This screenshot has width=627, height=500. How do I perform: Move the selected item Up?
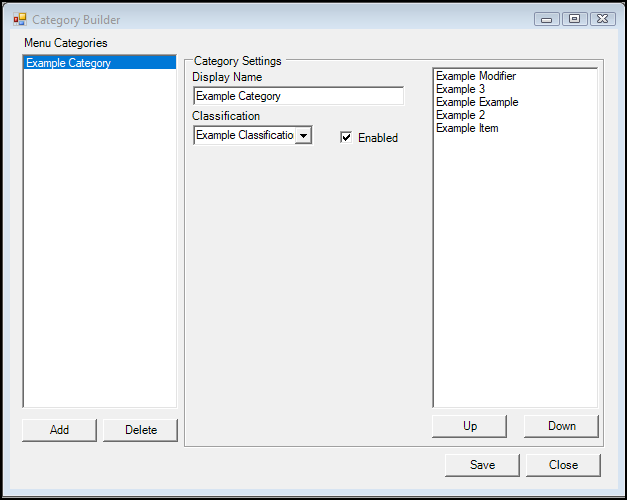tap(469, 426)
